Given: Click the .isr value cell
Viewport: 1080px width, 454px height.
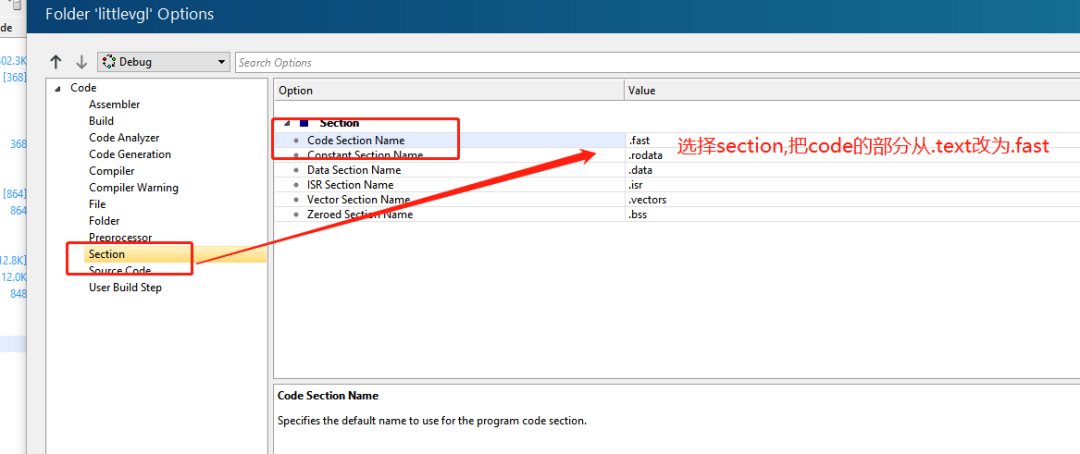Looking at the screenshot, I should point(853,185).
